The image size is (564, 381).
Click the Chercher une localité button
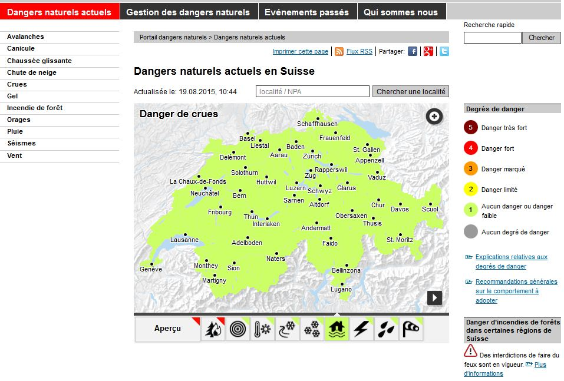(410, 91)
